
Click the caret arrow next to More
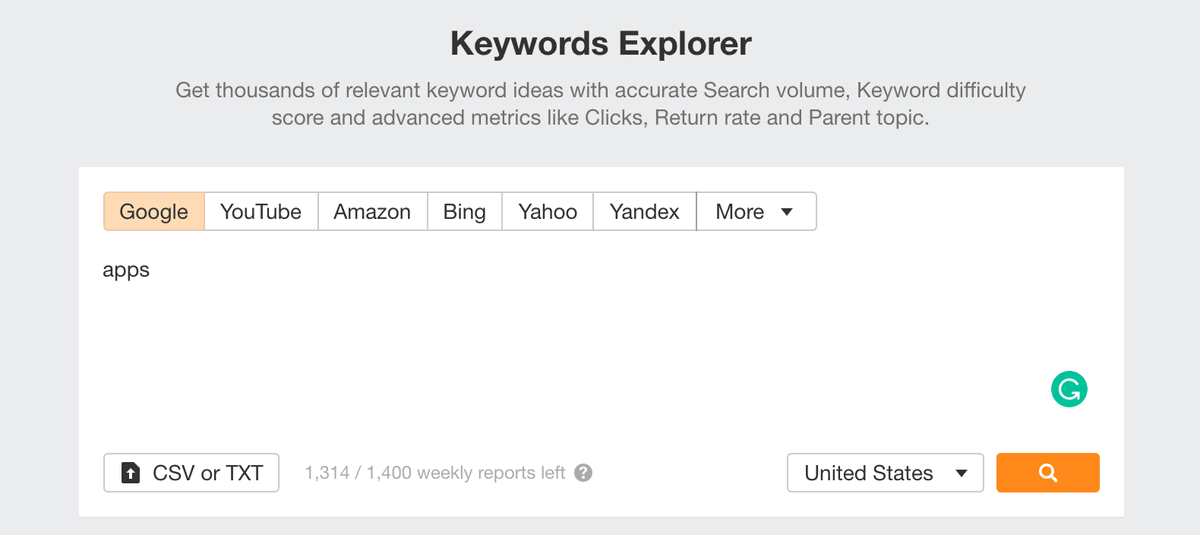786,212
